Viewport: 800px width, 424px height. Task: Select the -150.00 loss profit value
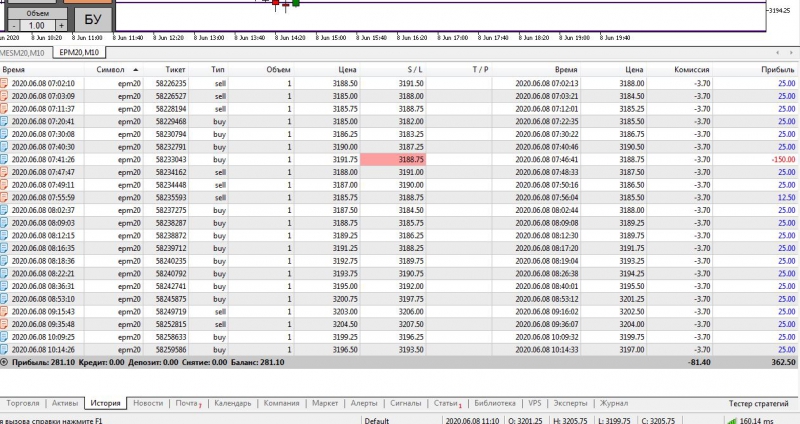point(783,159)
